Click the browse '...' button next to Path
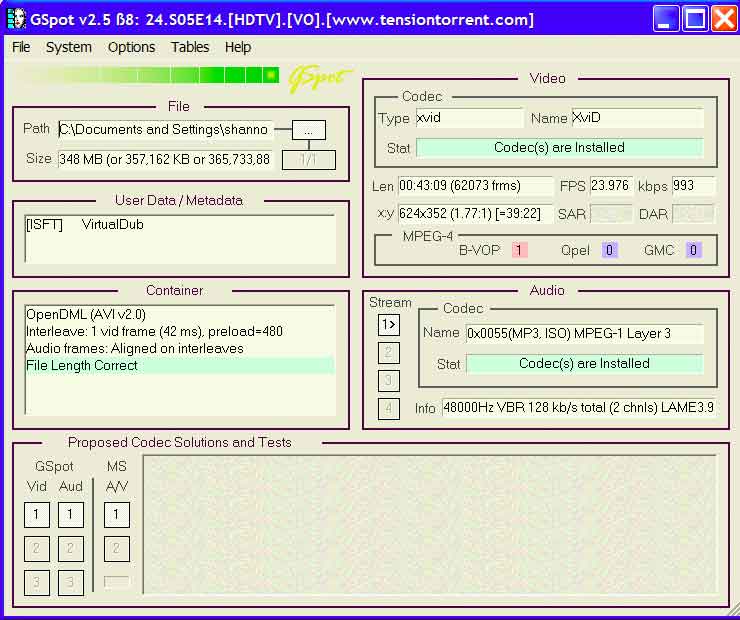The image size is (740, 620). (x=309, y=130)
